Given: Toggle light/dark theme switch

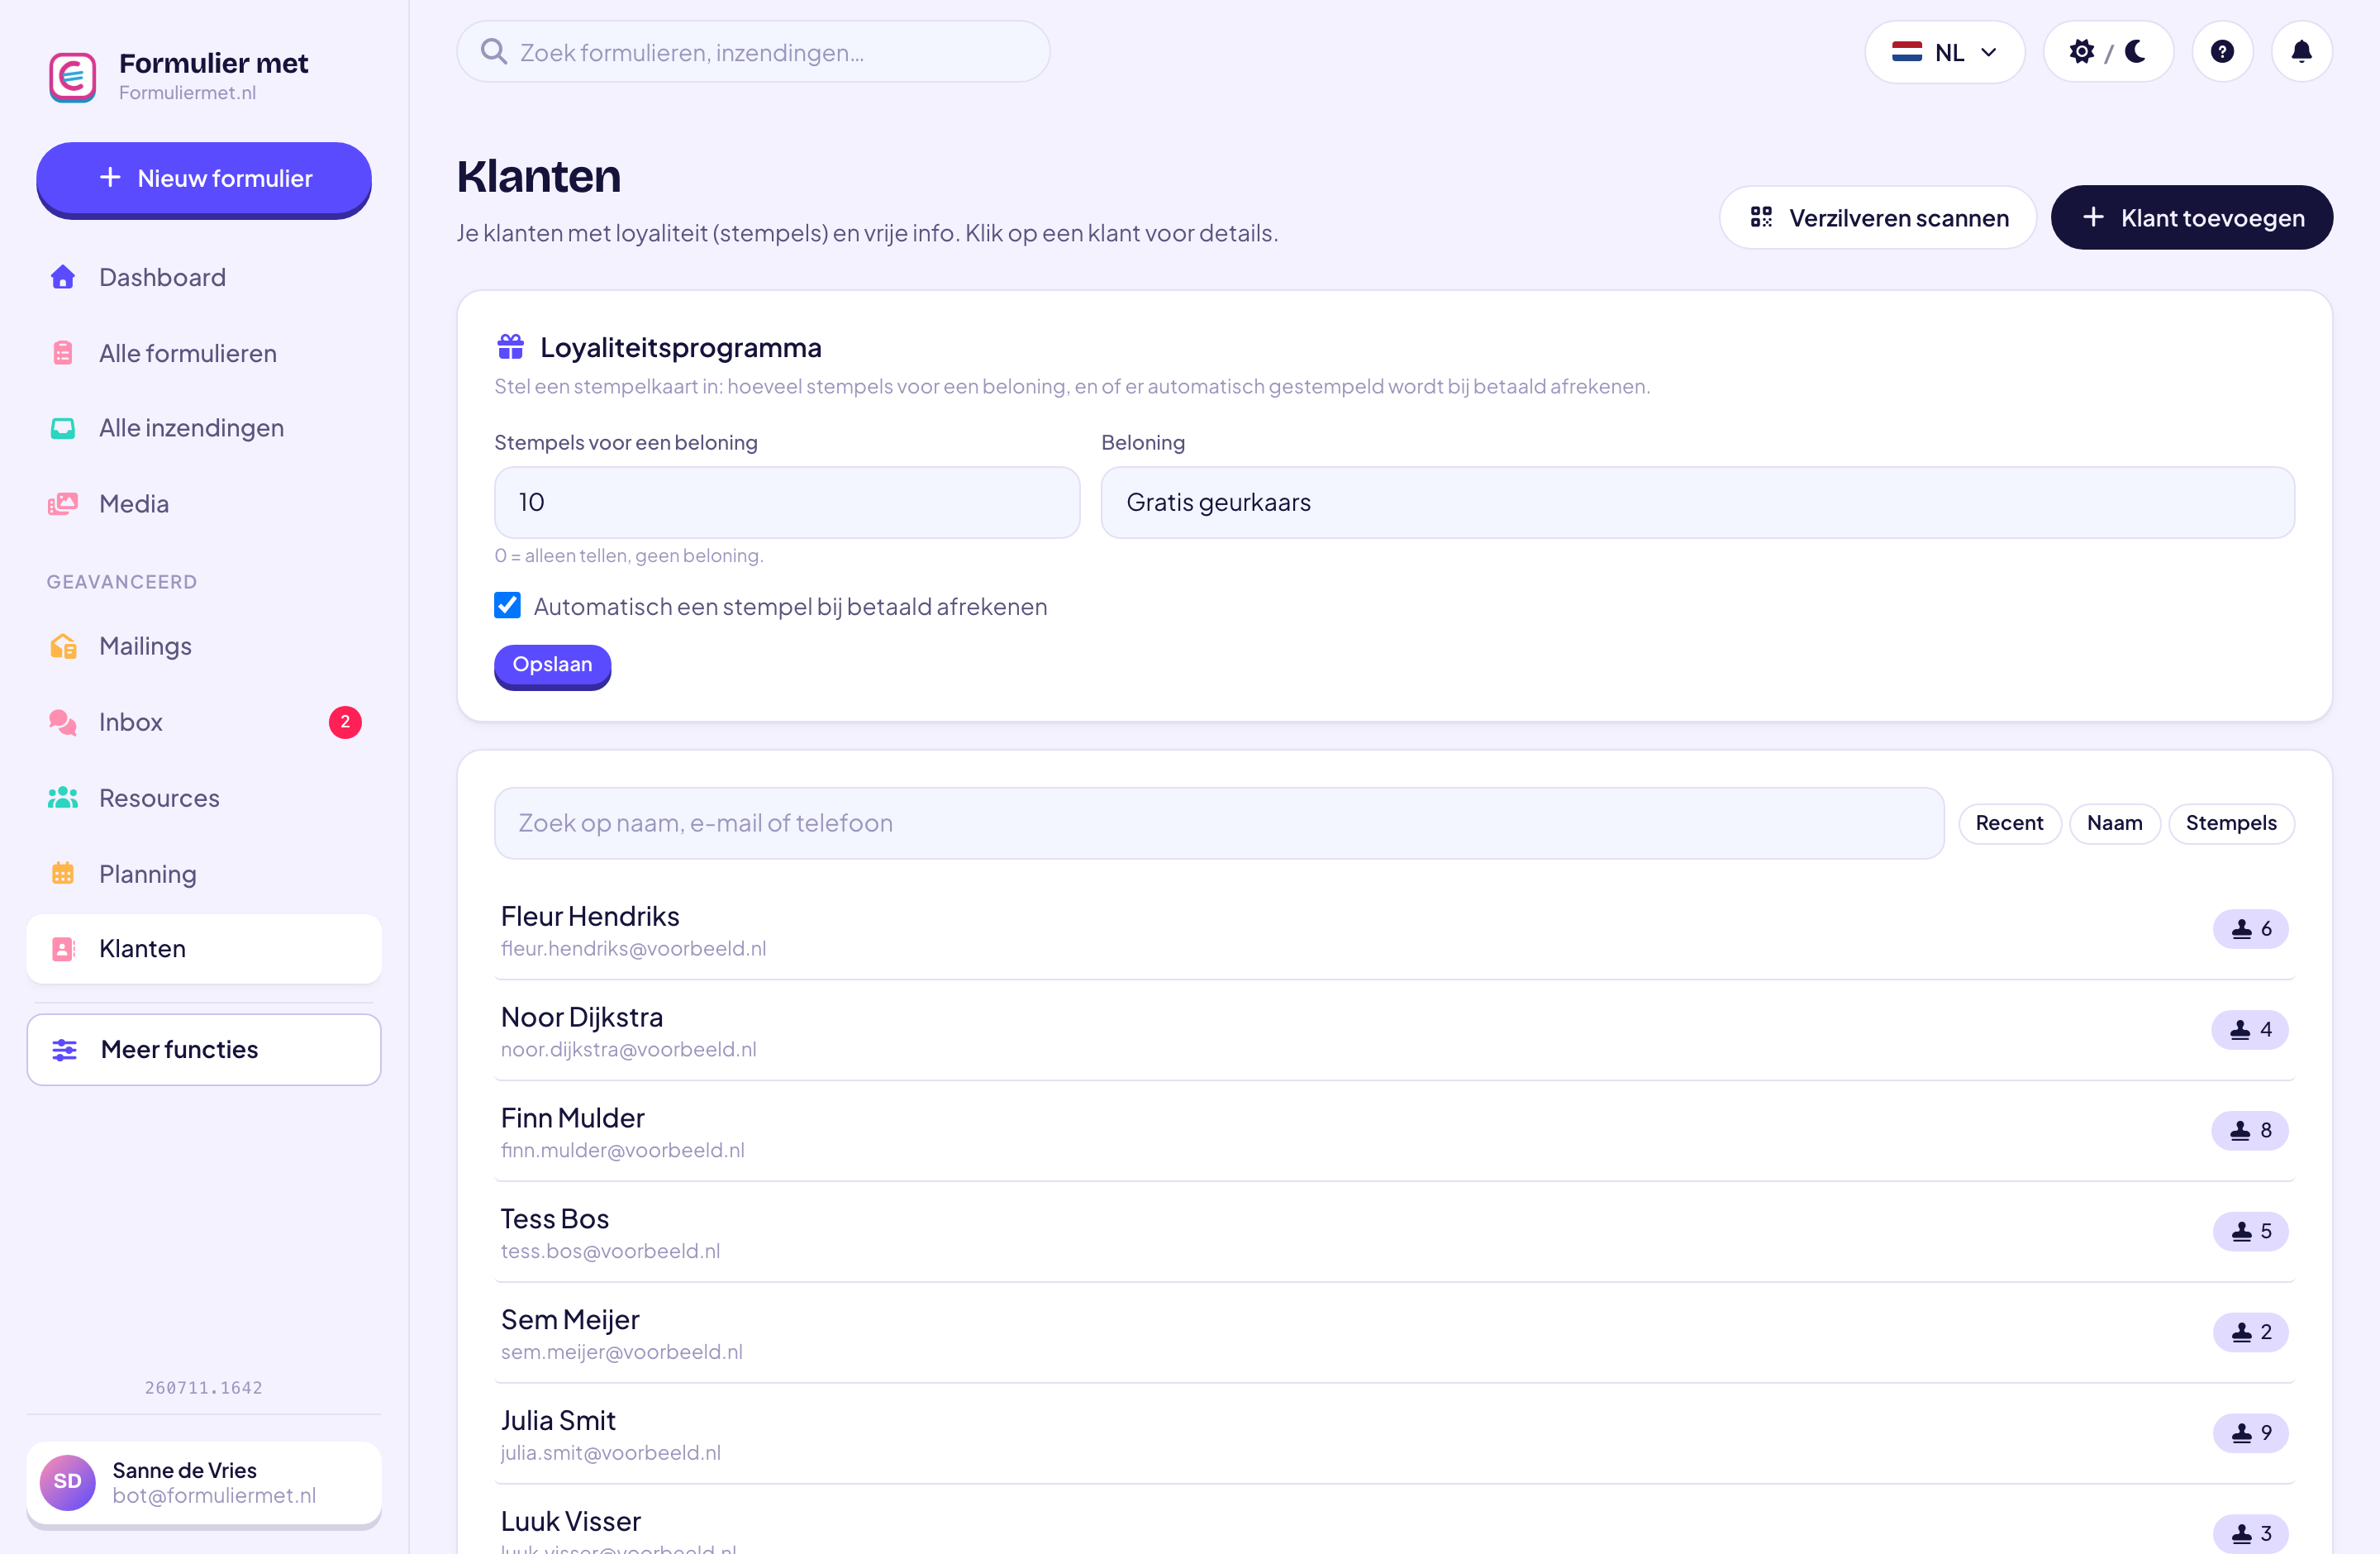Looking at the screenshot, I should pyautogui.click(x=2108, y=52).
